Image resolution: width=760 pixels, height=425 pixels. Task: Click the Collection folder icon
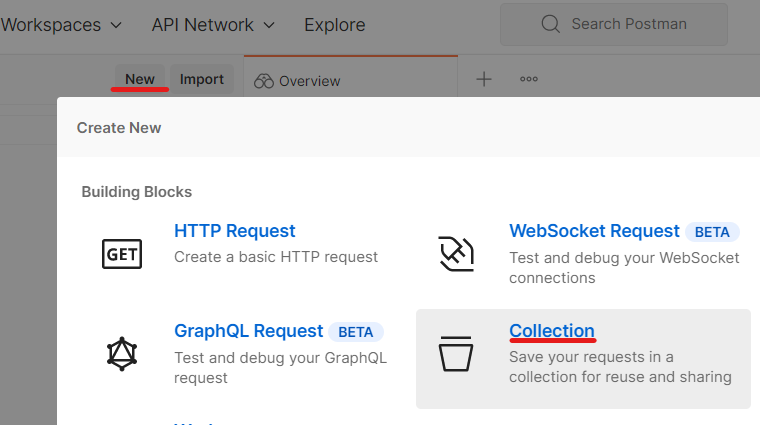(456, 354)
